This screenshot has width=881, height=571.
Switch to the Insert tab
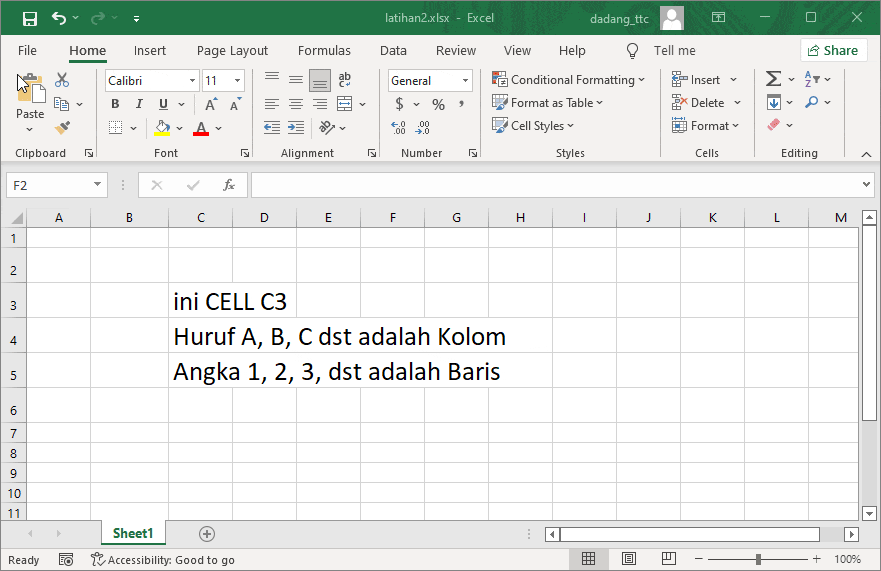[149, 51]
